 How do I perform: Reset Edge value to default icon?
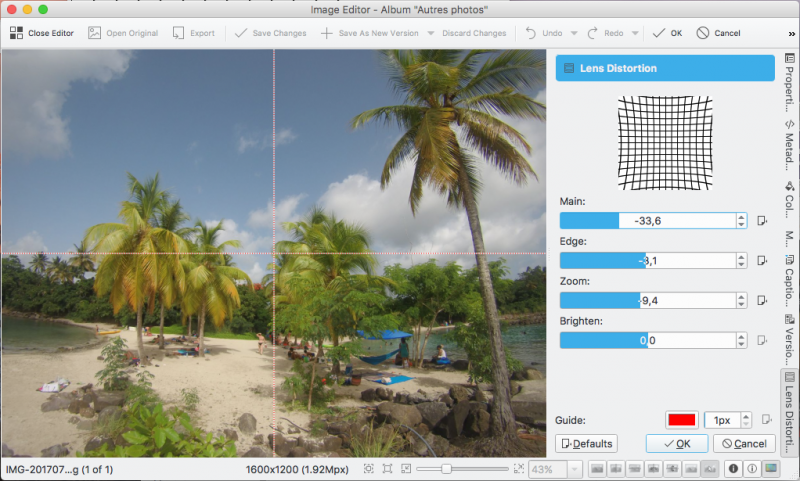(x=762, y=261)
